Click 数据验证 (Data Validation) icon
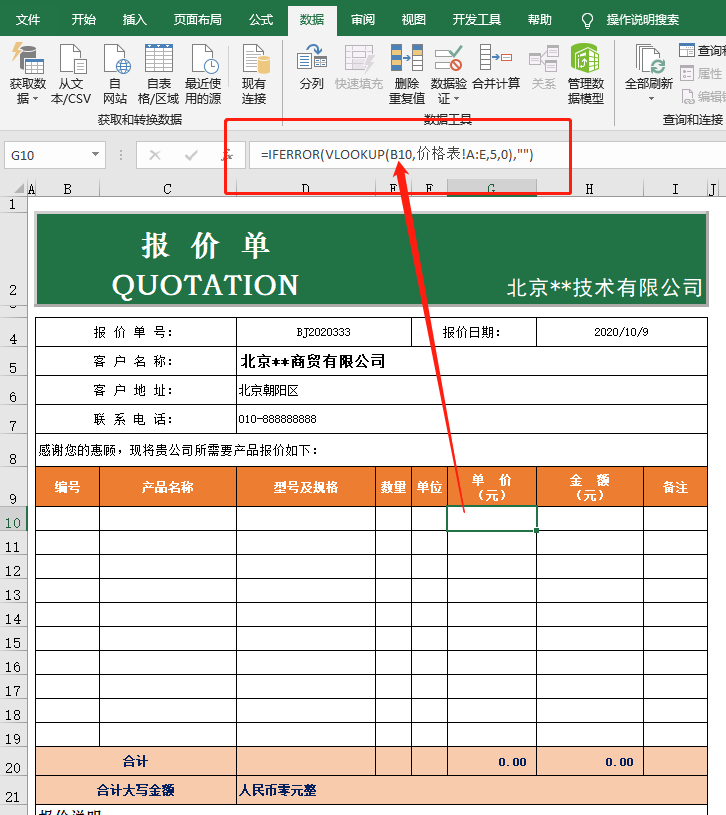The image size is (726, 815). (448, 73)
